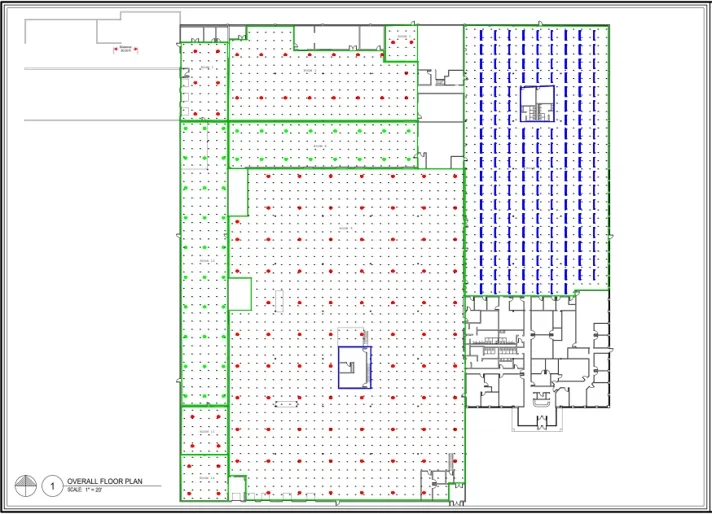The width and height of the screenshot is (712, 514).
Task: Click the blue-outlined stair core in blue-fixture room
Action: point(537,104)
